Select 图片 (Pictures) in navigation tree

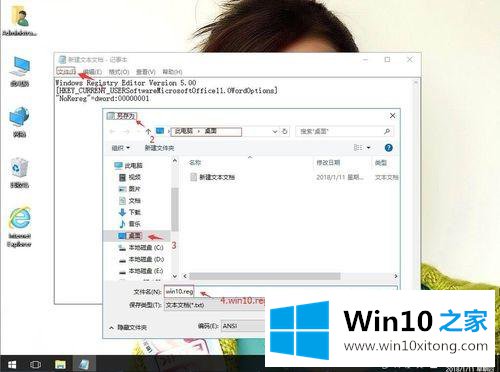[130, 189]
